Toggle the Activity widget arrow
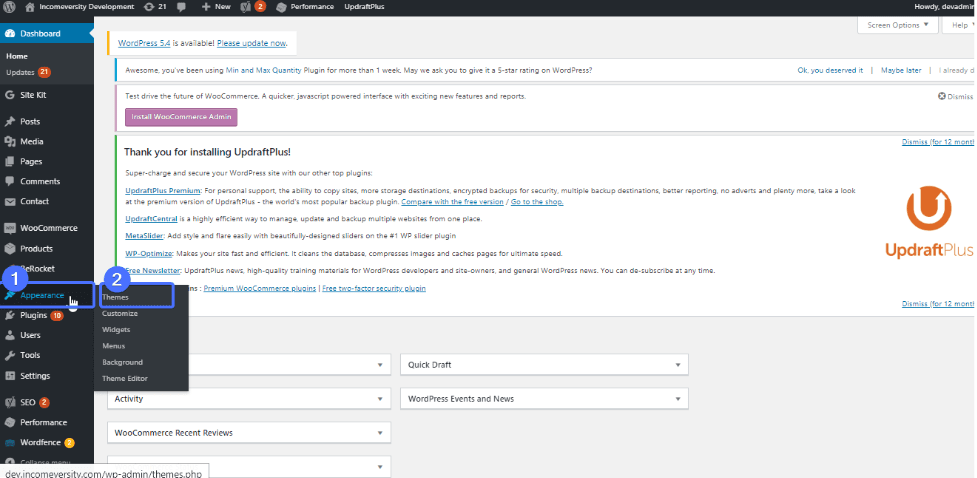The height and width of the screenshot is (478, 977). tap(380, 399)
